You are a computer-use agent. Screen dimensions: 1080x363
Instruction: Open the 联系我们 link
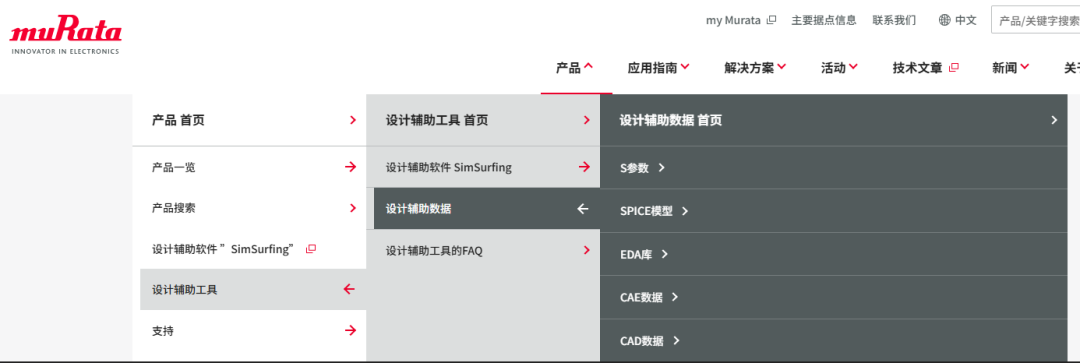click(x=894, y=20)
